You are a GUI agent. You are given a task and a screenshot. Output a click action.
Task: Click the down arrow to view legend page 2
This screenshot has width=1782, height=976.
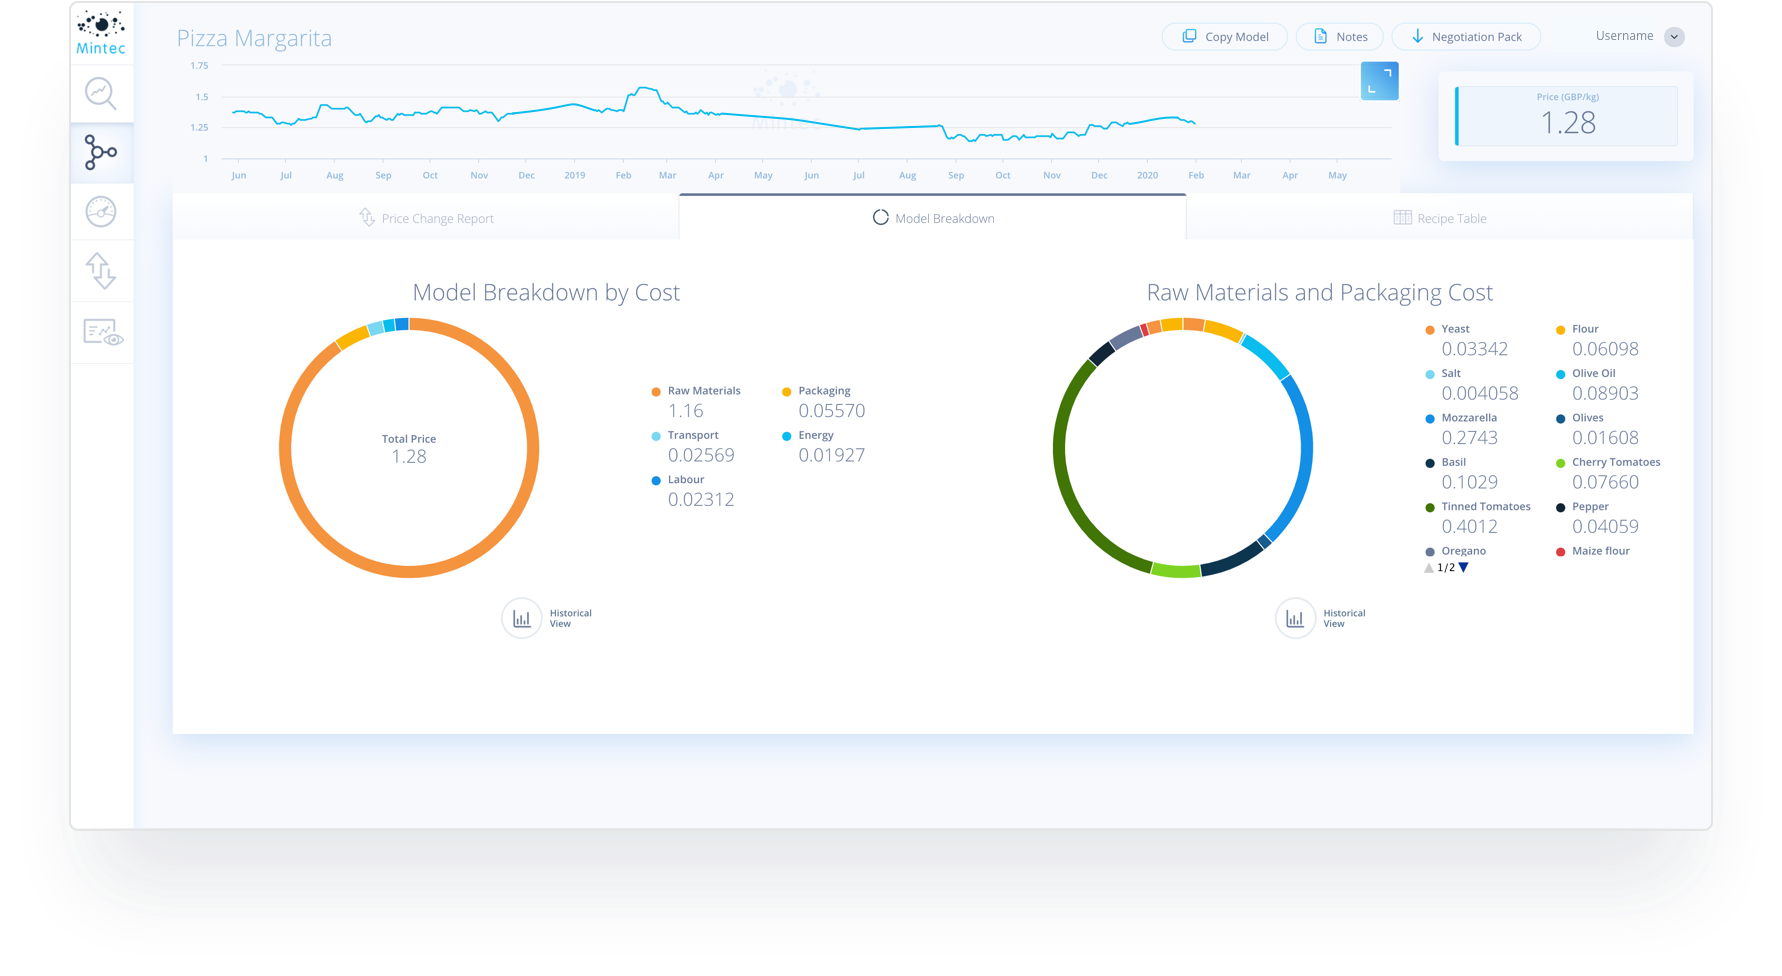pyautogui.click(x=1464, y=567)
